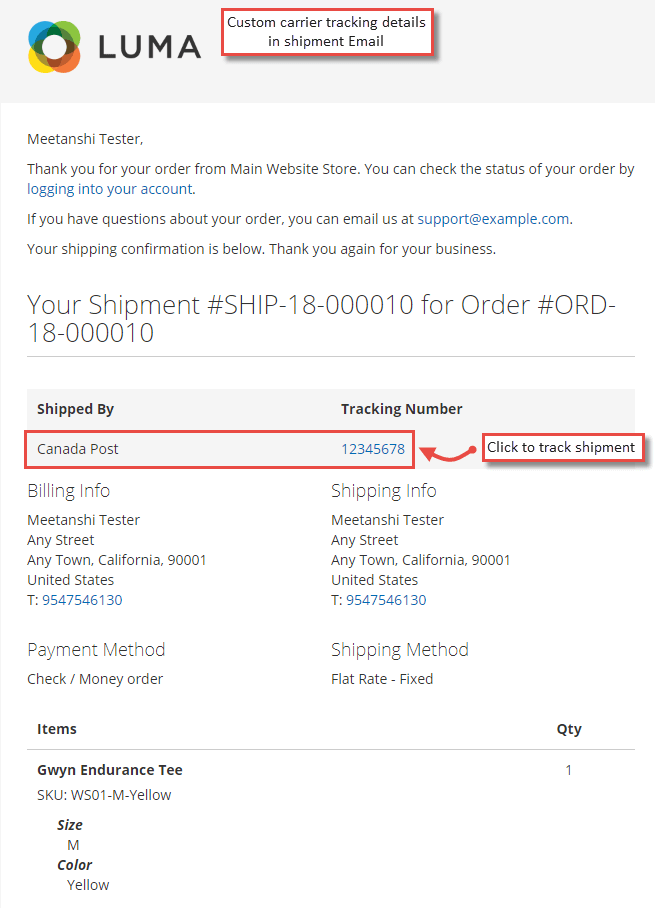Click the Billing Info heading
655x908 pixels.
point(68,491)
